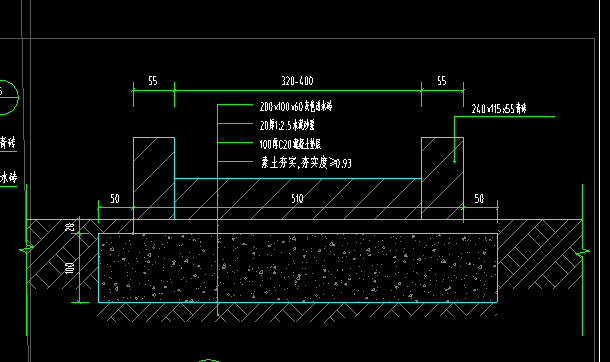Screen dimensions: 610x362
Task: Select the "50" dimension right of the slab
Action: 479,199
